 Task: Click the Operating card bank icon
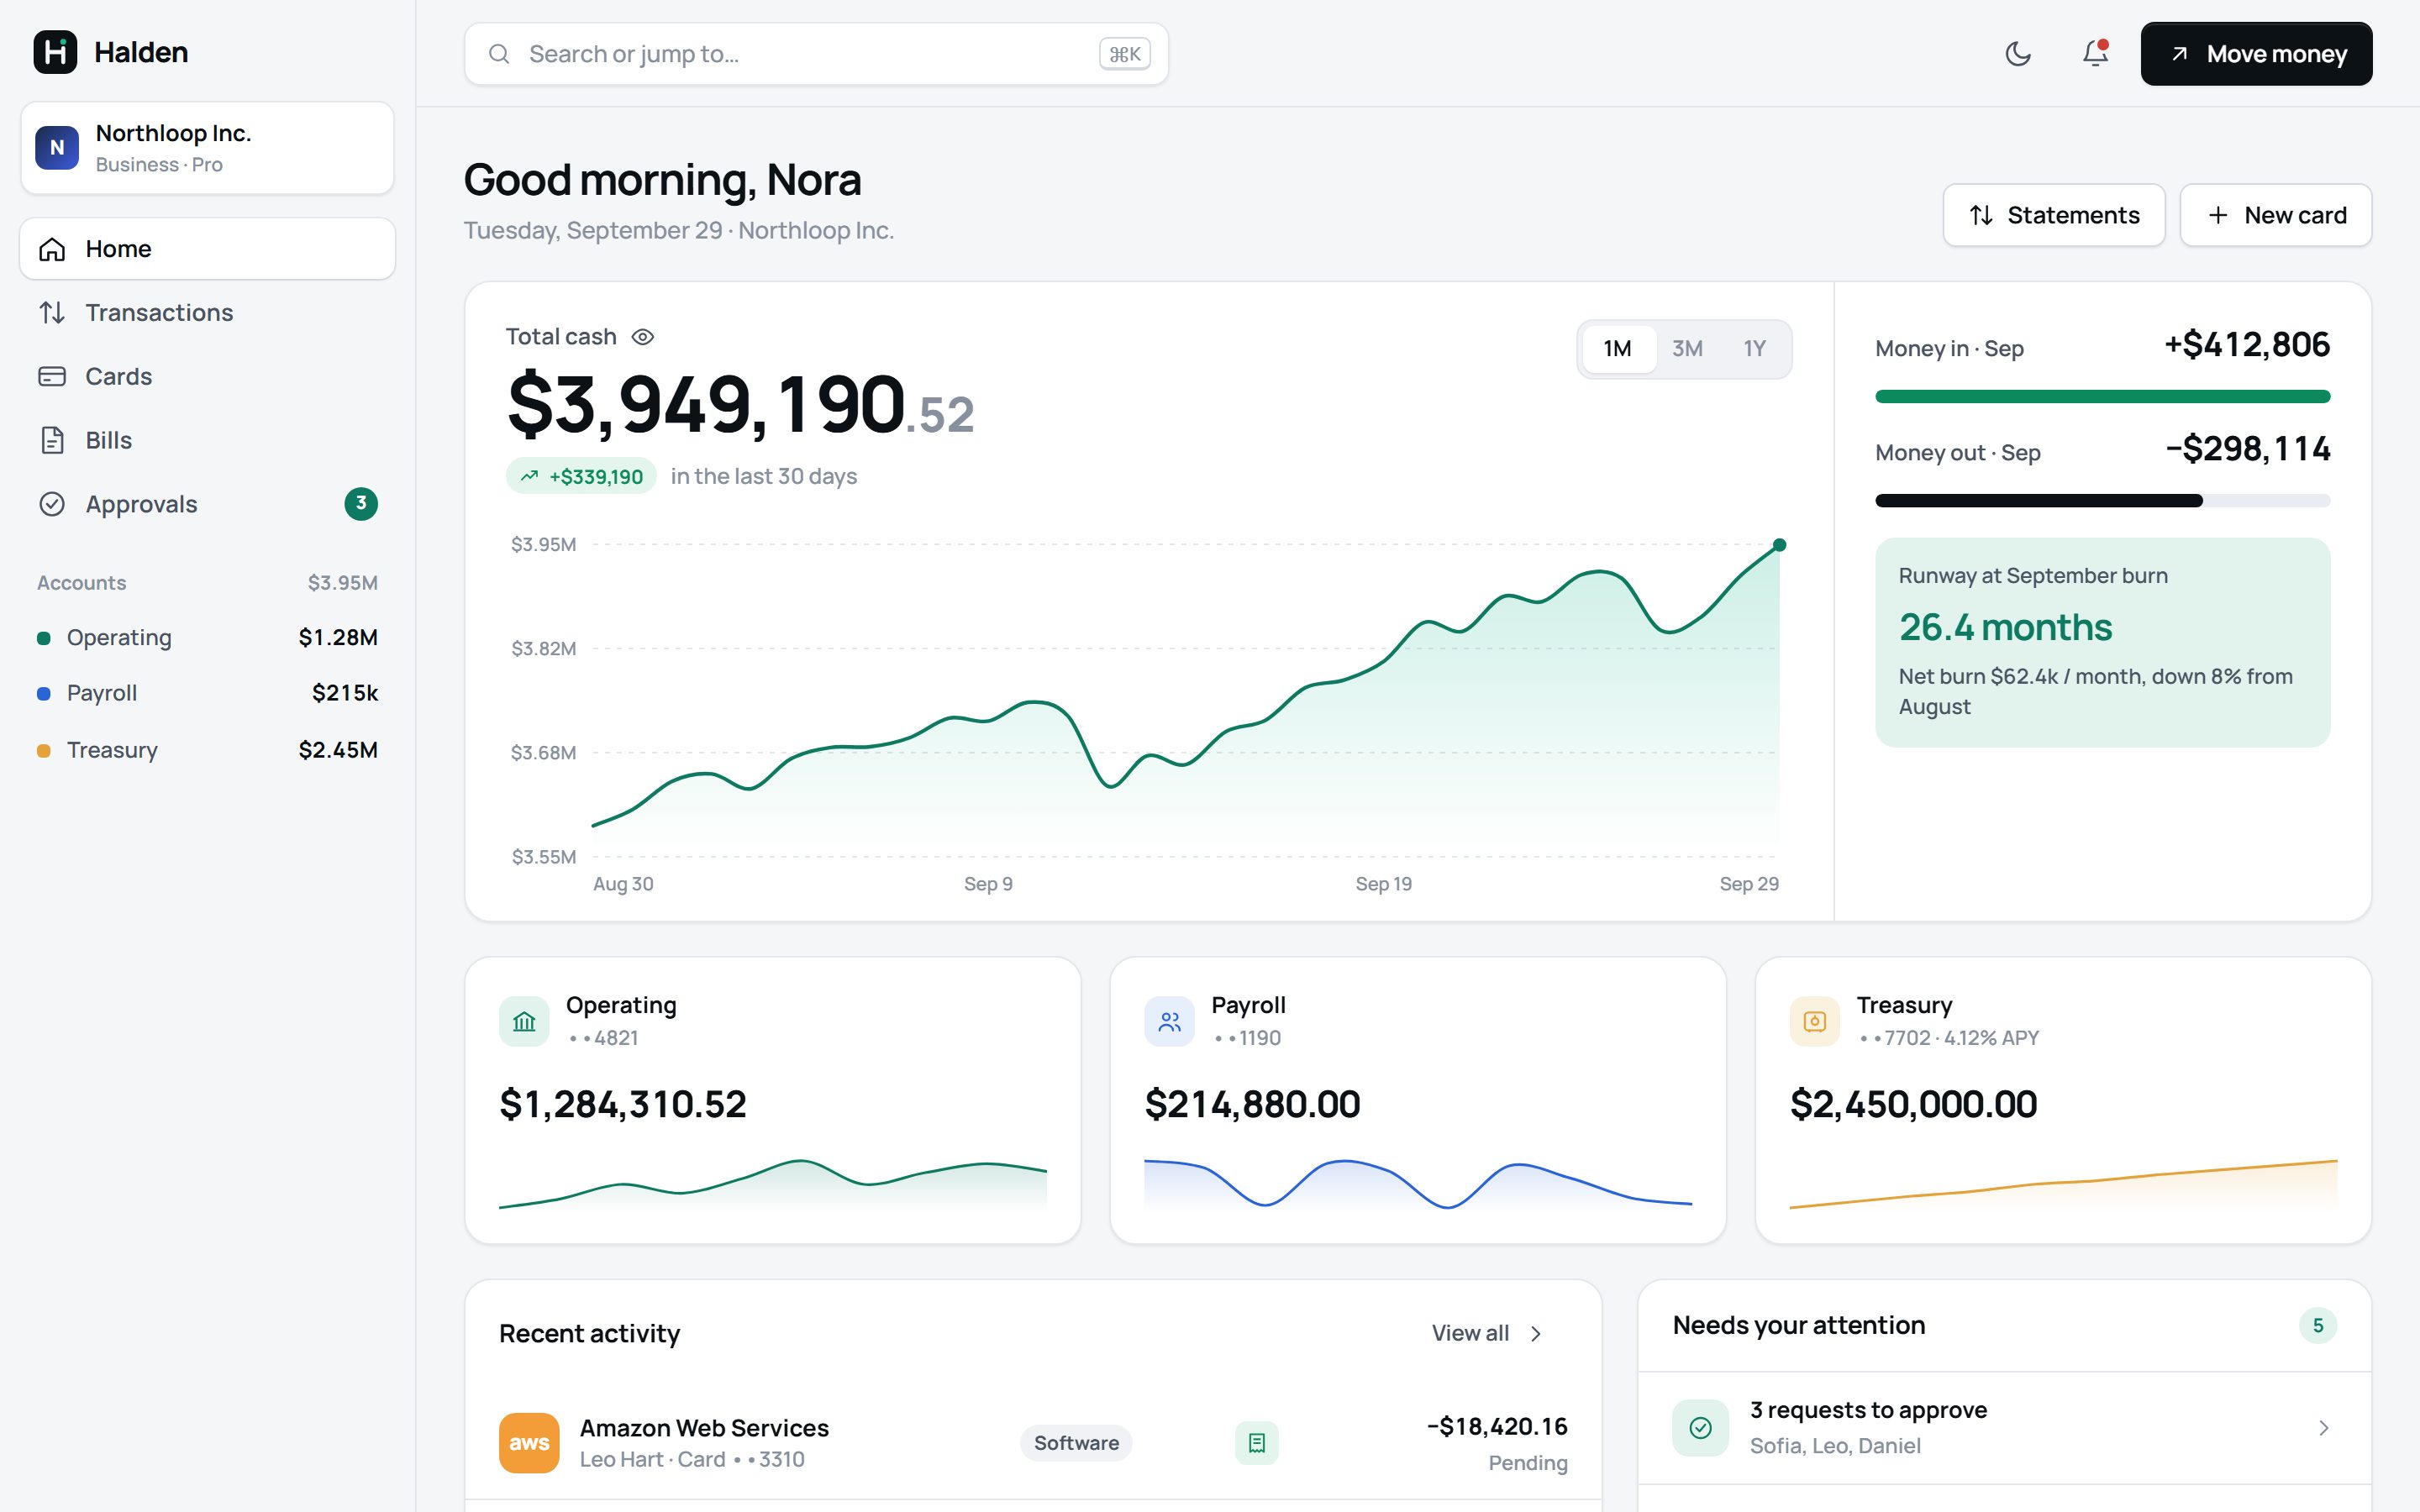point(524,1021)
